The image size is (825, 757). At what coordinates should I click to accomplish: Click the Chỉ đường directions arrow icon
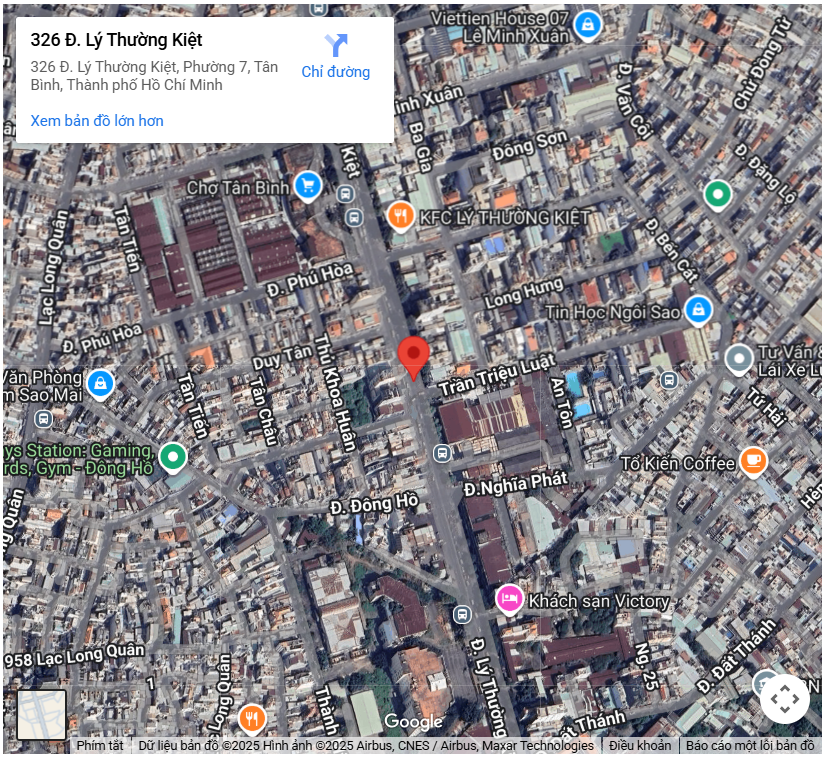coord(336,45)
